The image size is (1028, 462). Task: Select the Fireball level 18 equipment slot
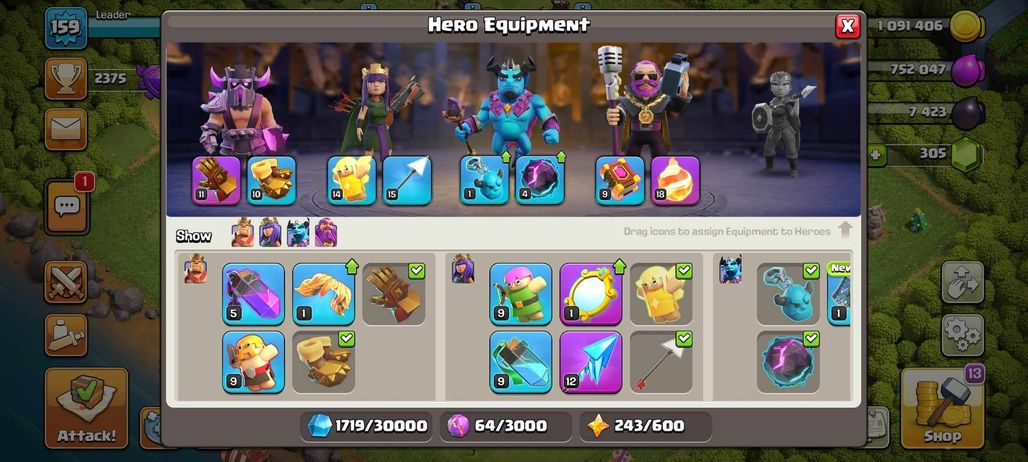675,180
